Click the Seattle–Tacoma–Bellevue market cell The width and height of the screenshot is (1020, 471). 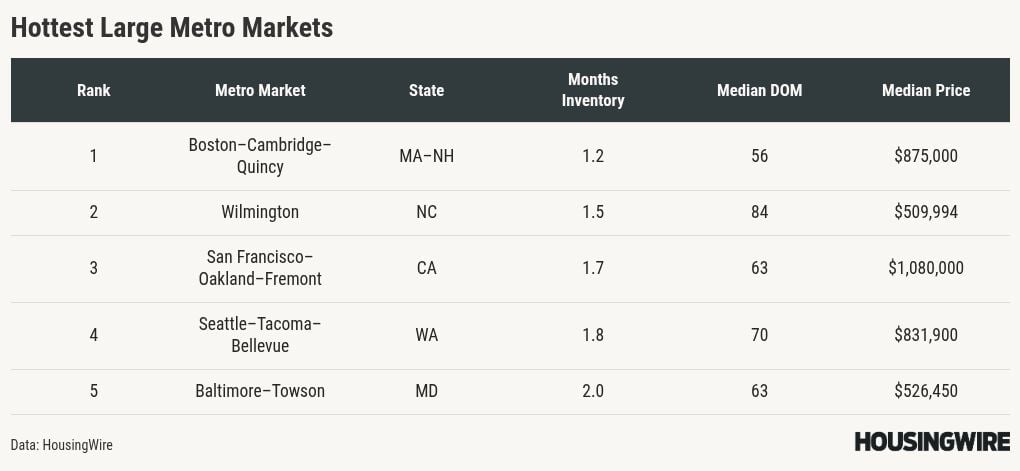click(x=260, y=335)
